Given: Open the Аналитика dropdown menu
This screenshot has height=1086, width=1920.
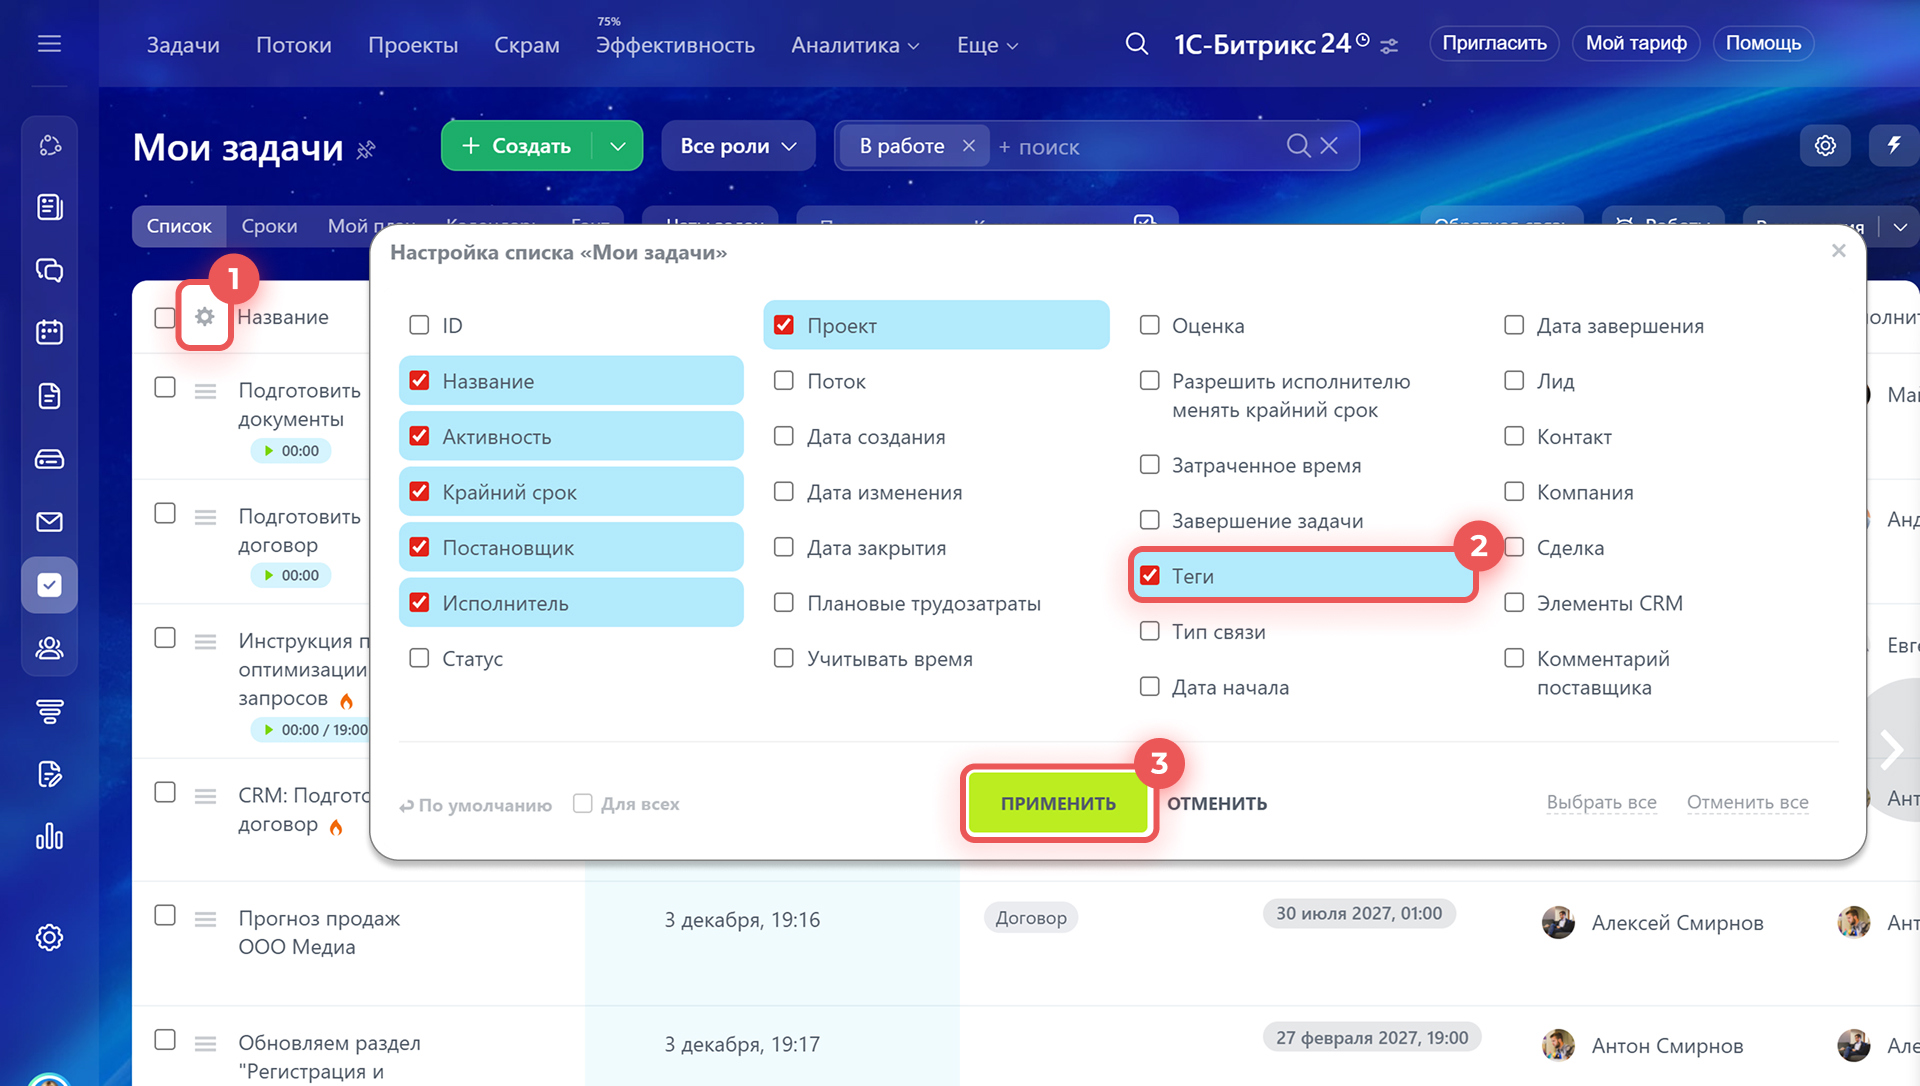Looking at the screenshot, I should [855, 45].
